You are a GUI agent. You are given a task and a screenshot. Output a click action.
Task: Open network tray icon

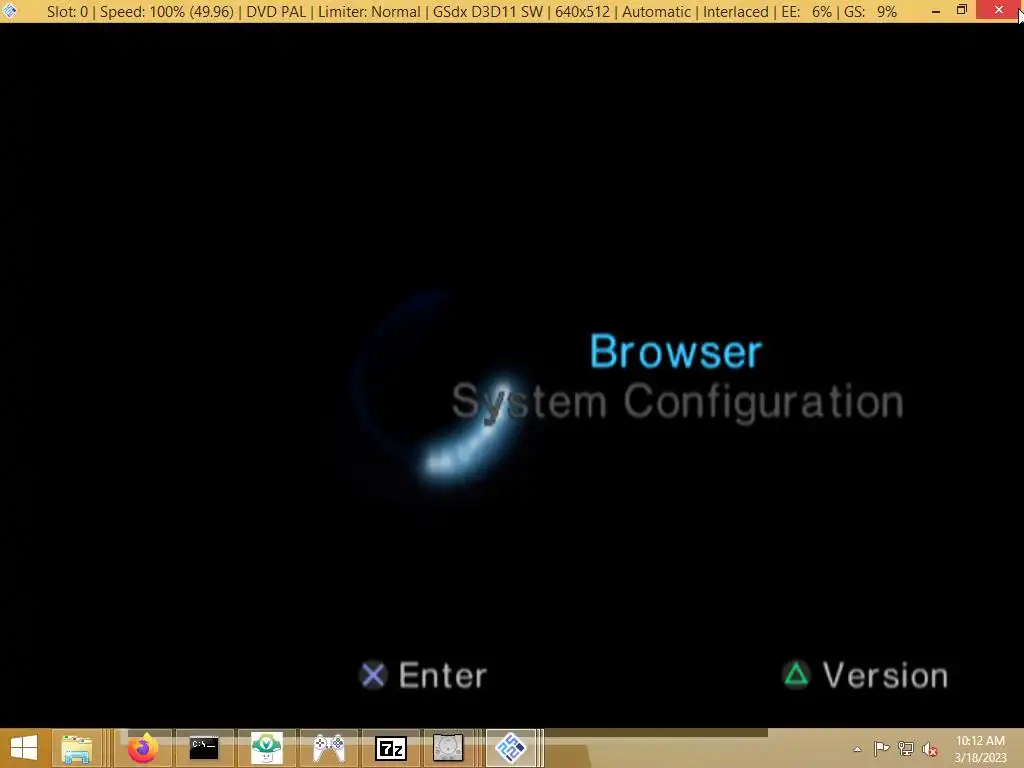pyautogui.click(x=906, y=749)
